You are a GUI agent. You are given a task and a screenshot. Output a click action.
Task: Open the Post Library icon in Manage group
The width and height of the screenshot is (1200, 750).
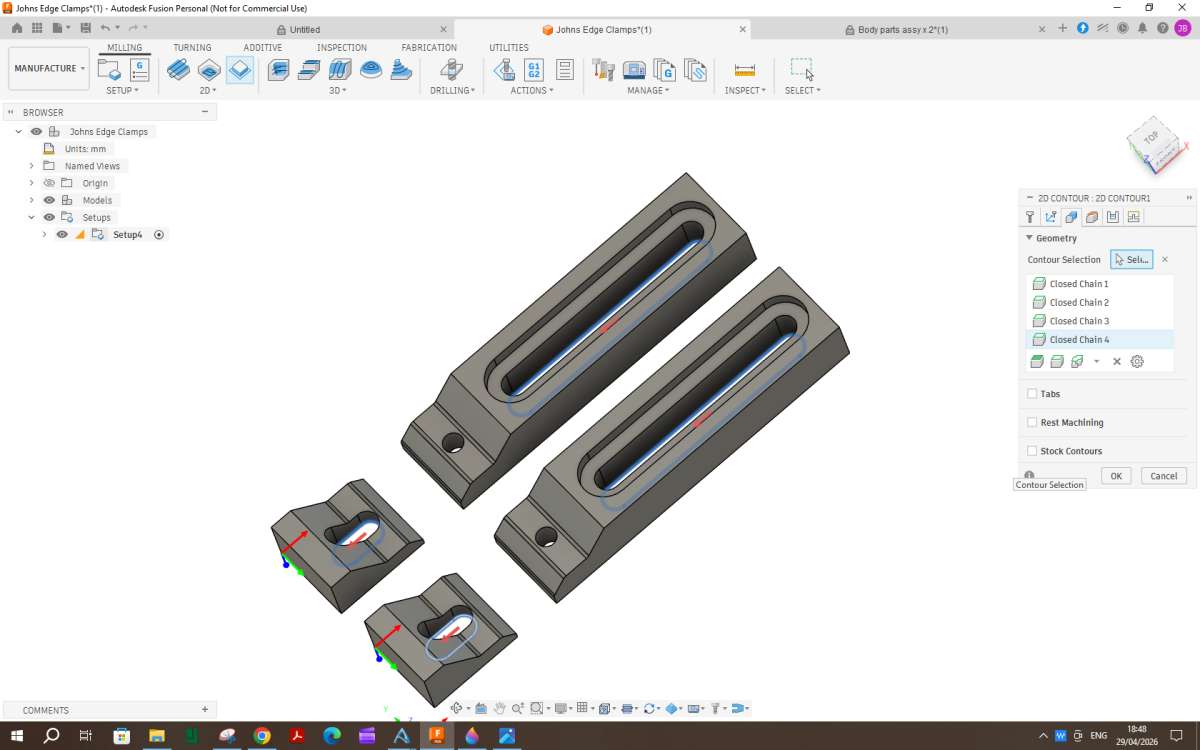pos(665,70)
